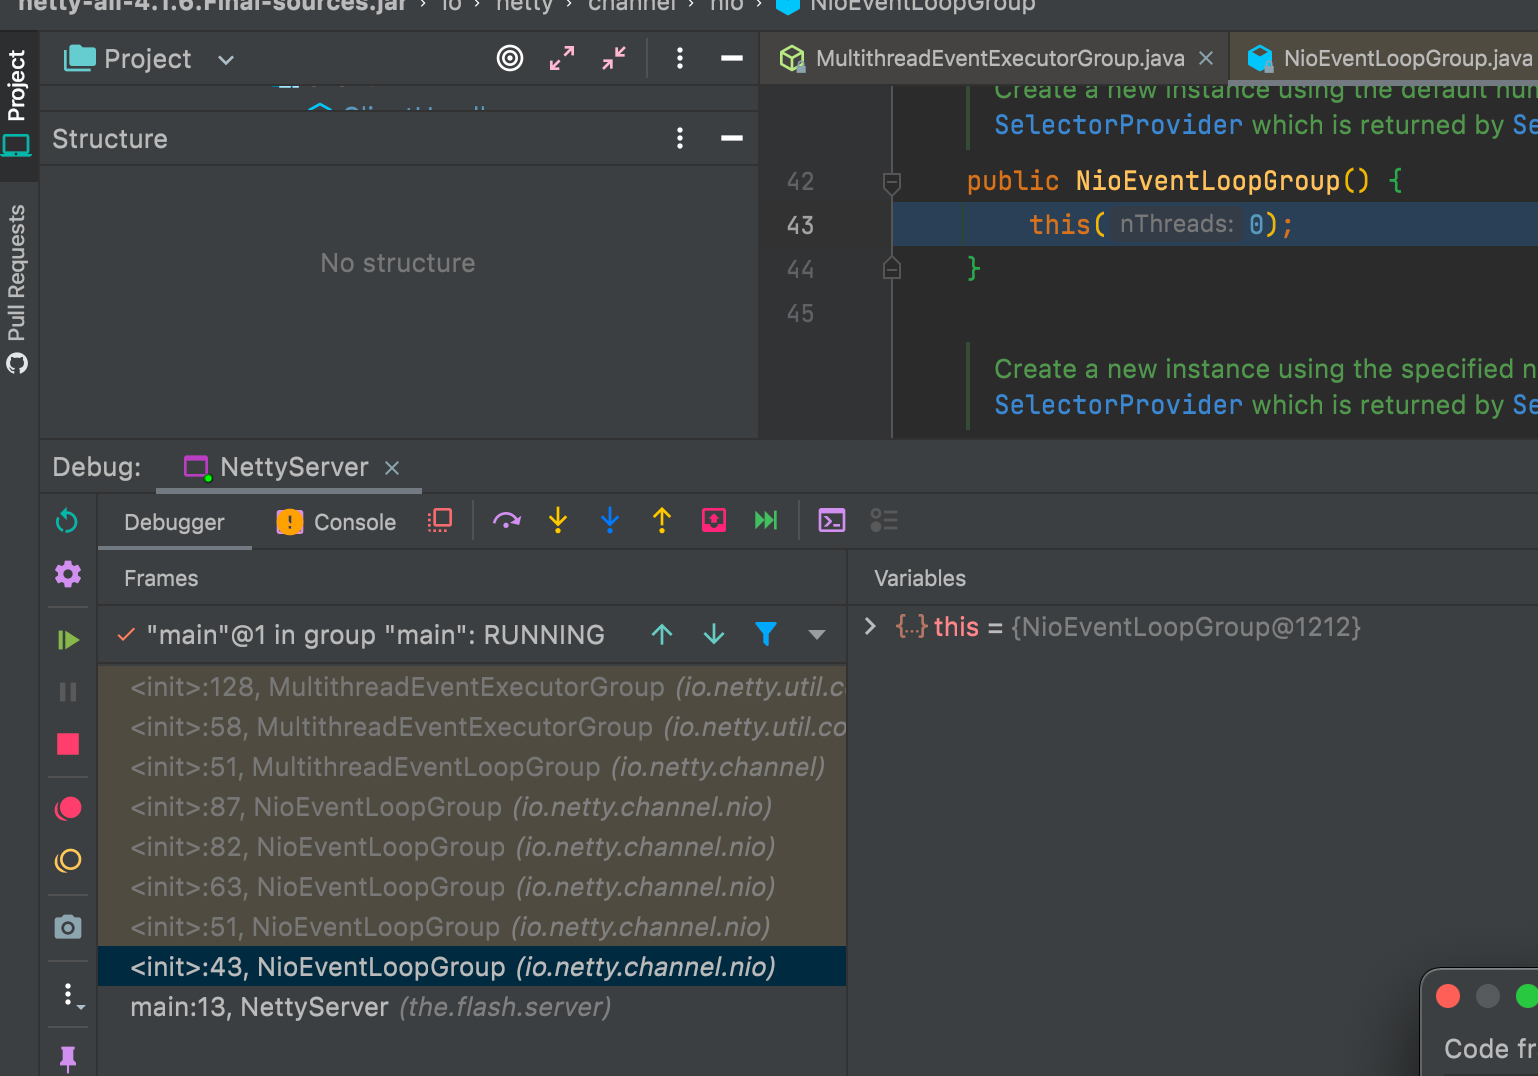This screenshot has height=1076, width=1538.
Task: Step into with yellow down arrow
Action: coord(558,521)
